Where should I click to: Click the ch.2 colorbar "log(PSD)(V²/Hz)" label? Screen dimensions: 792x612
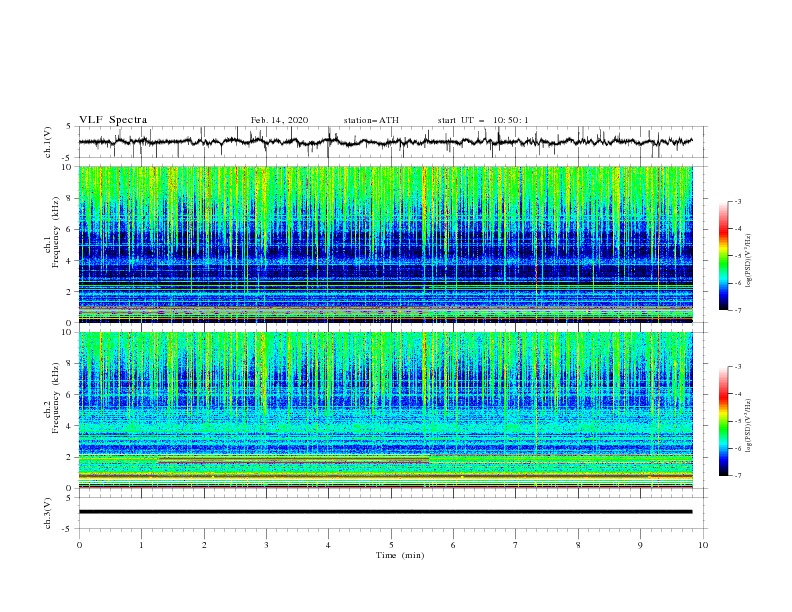[x=748, y=426]
